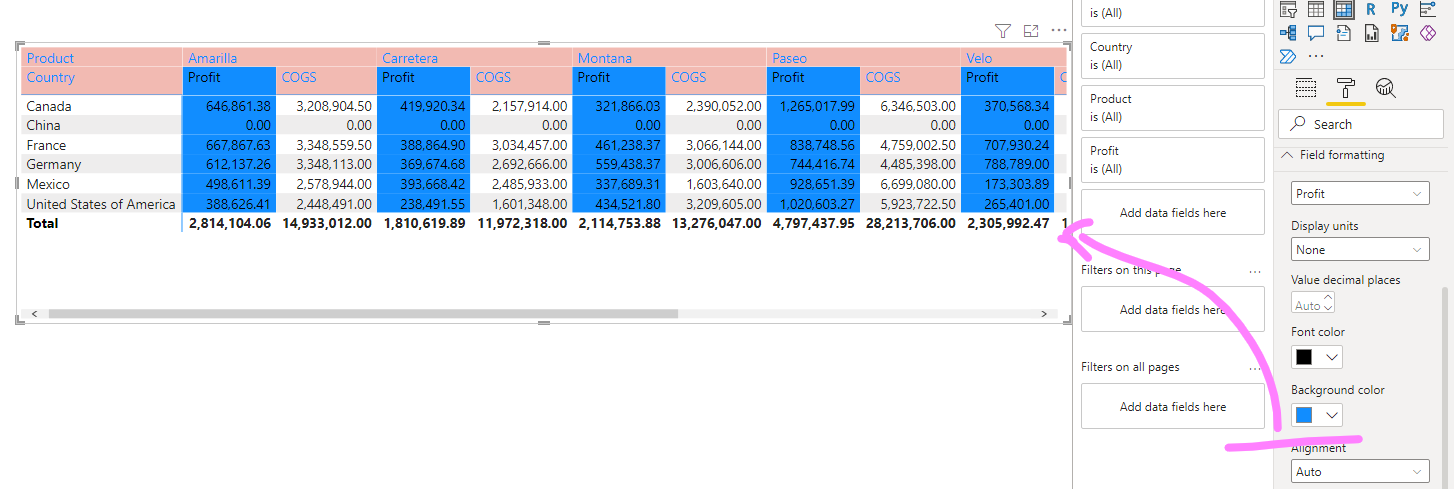Get more visuals via ellipsis
Screen dimensions: 1454x489
click(x=1316, y=56)
